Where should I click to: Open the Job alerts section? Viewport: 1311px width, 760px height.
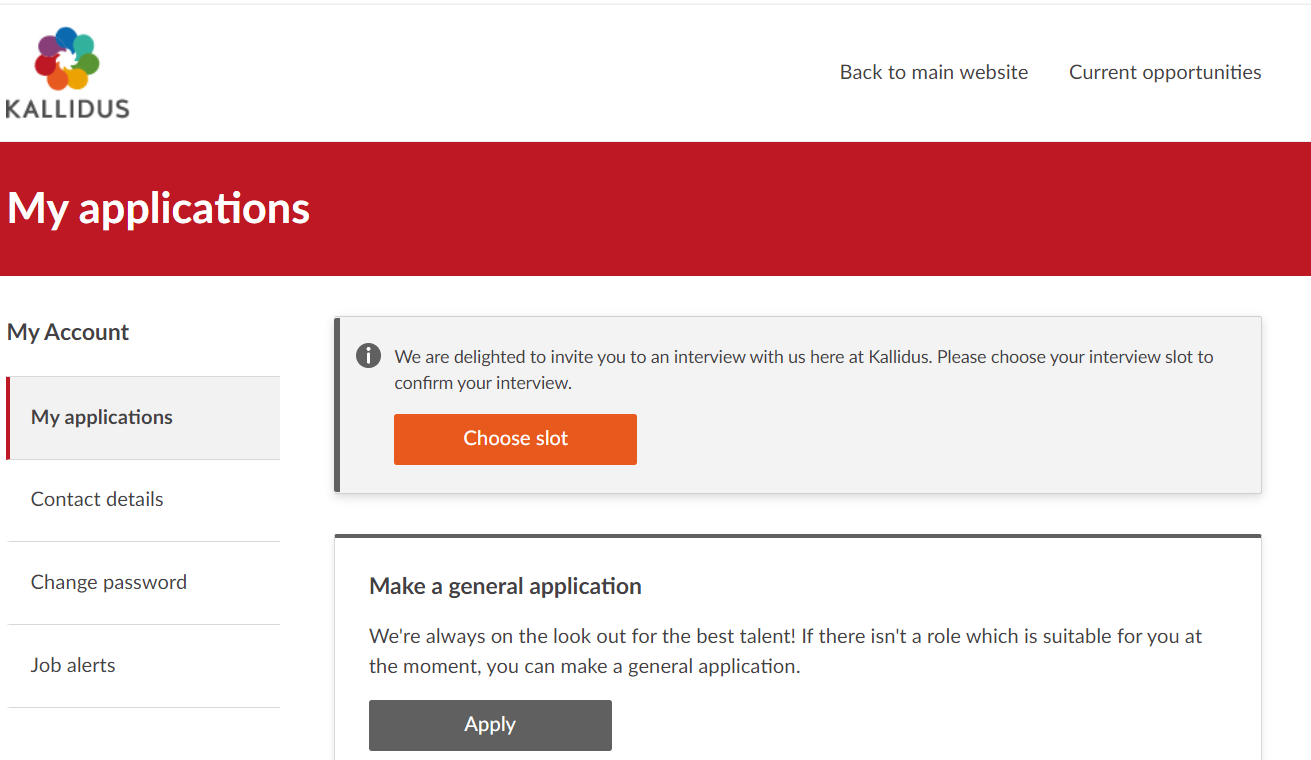coord(73,665)
